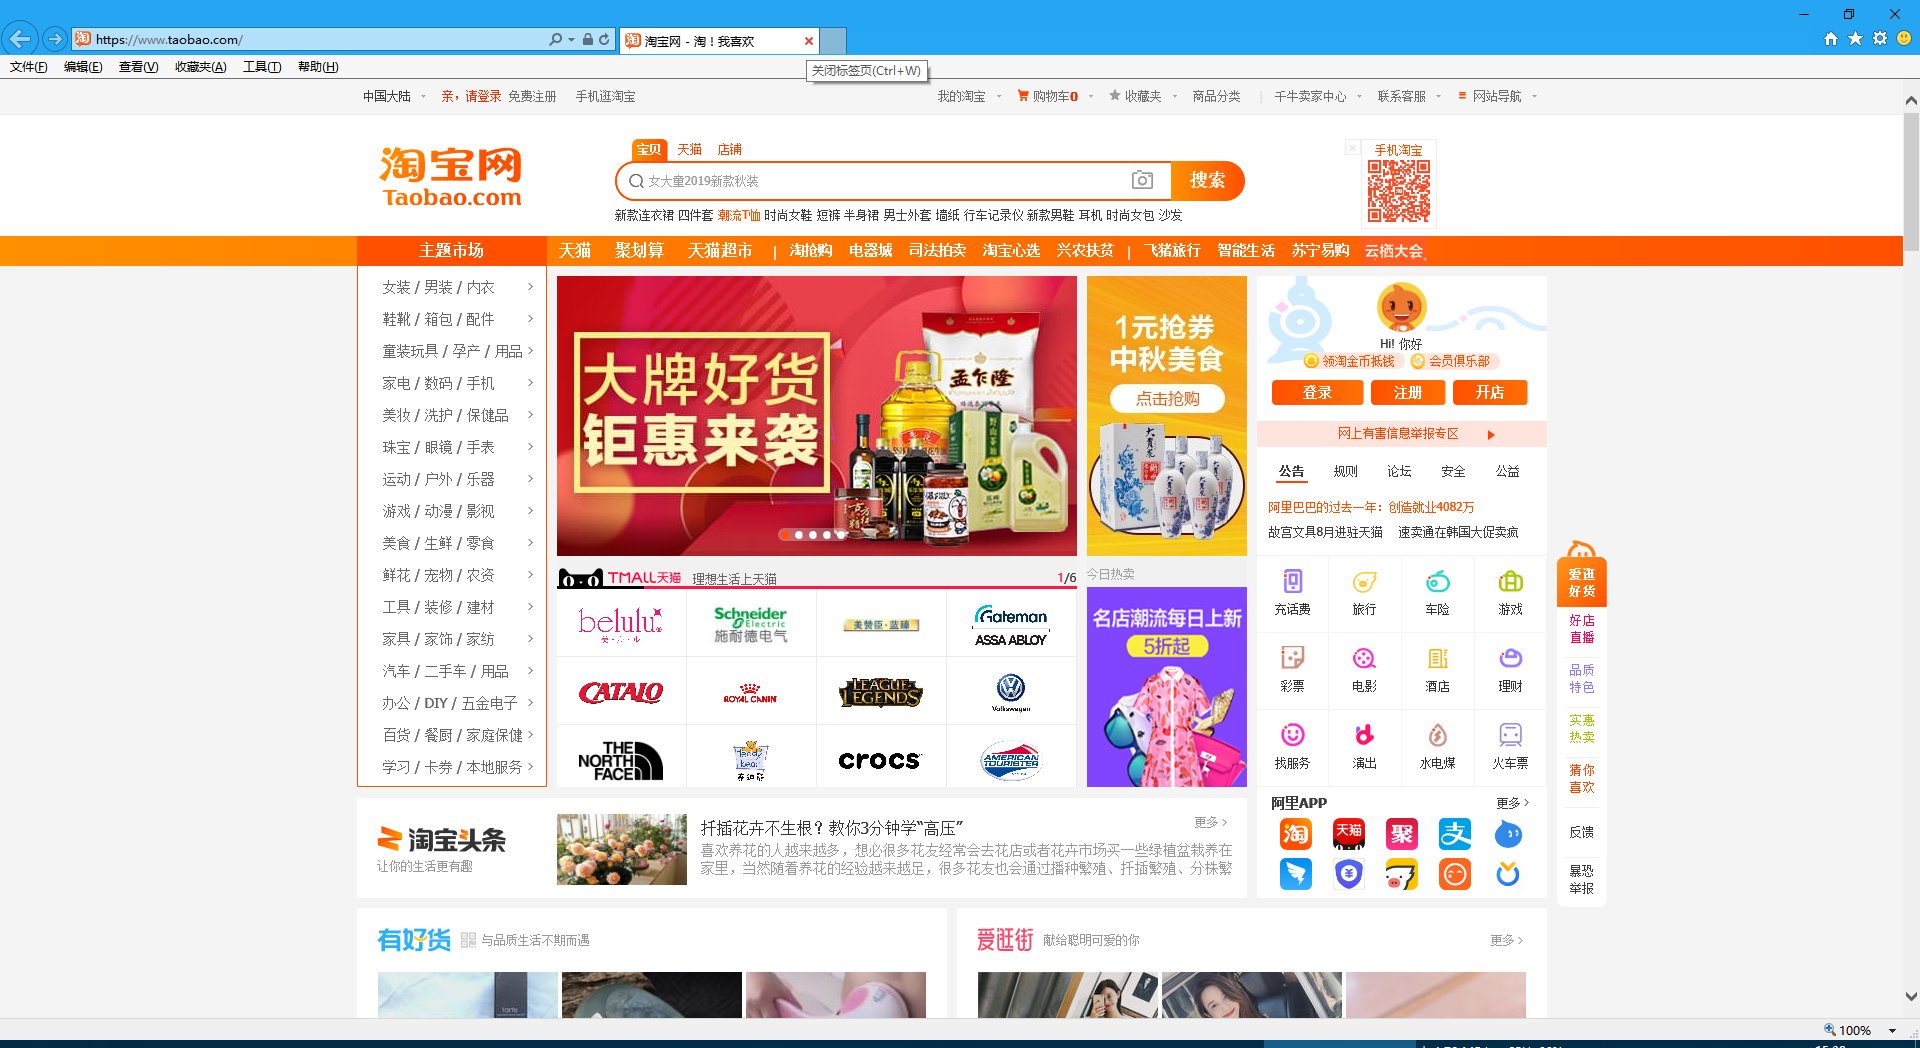Select the 理财 finance service icon
Screen dimensions: 1920x1048
pyautogui.click(x=1510, y=668)
